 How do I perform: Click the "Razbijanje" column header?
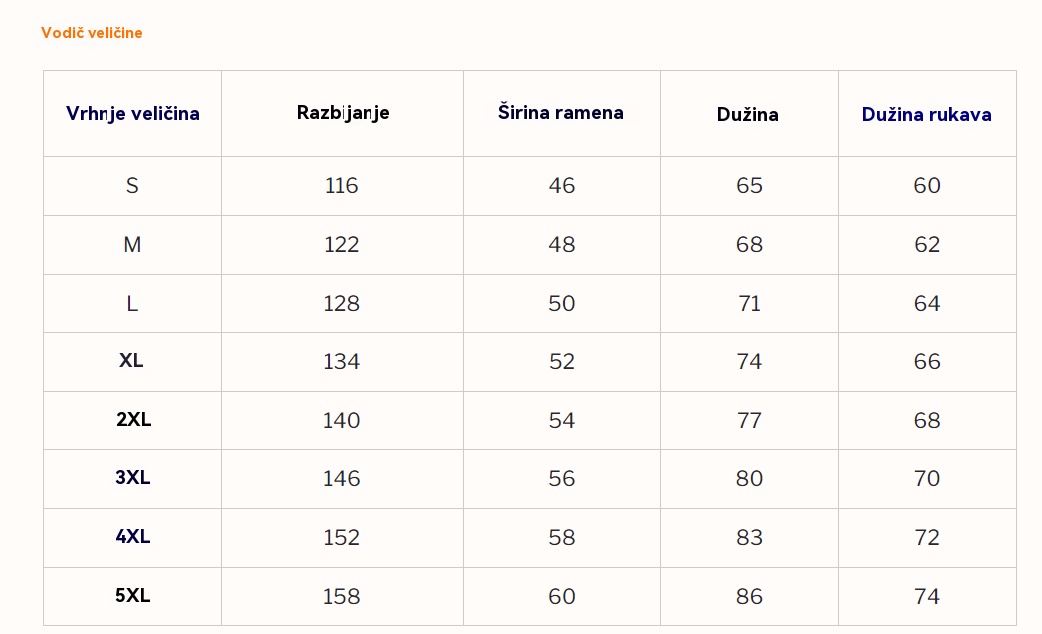[x=343, y=113]
